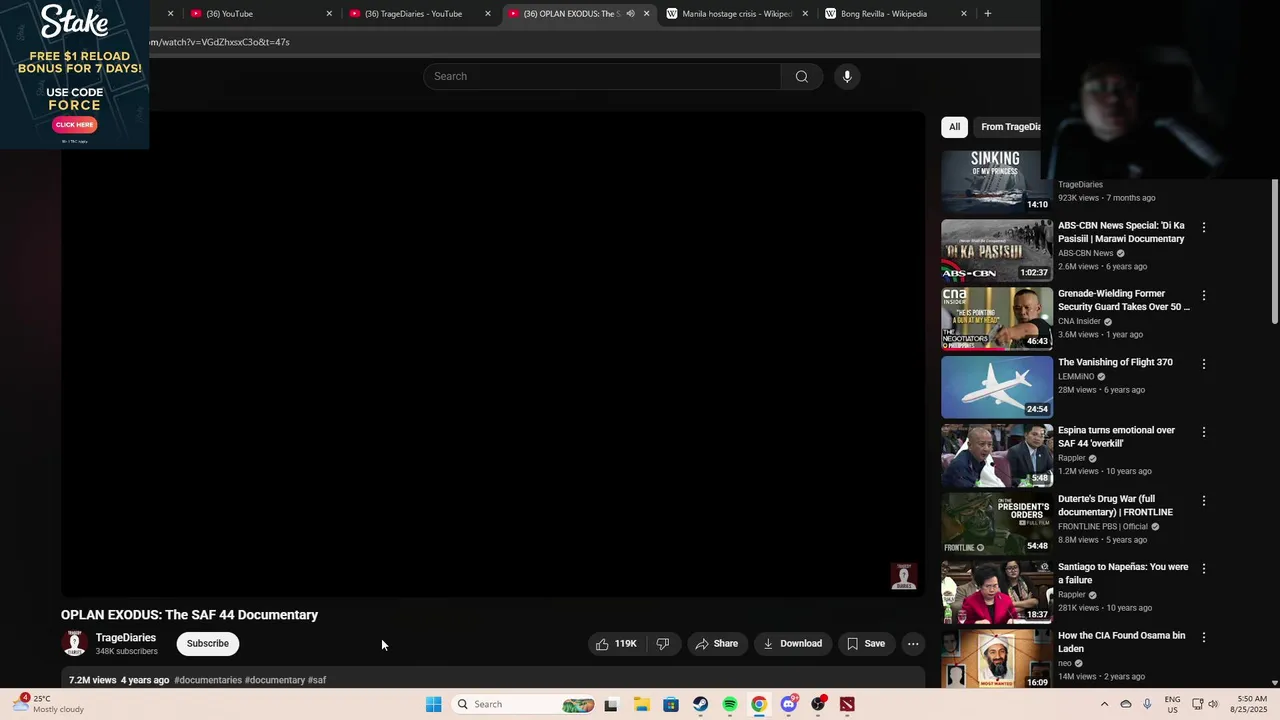The image size is (1280, 720).
Task: Click the Stake ad CLICK HERE button
Action: click(x=74, y=125)
